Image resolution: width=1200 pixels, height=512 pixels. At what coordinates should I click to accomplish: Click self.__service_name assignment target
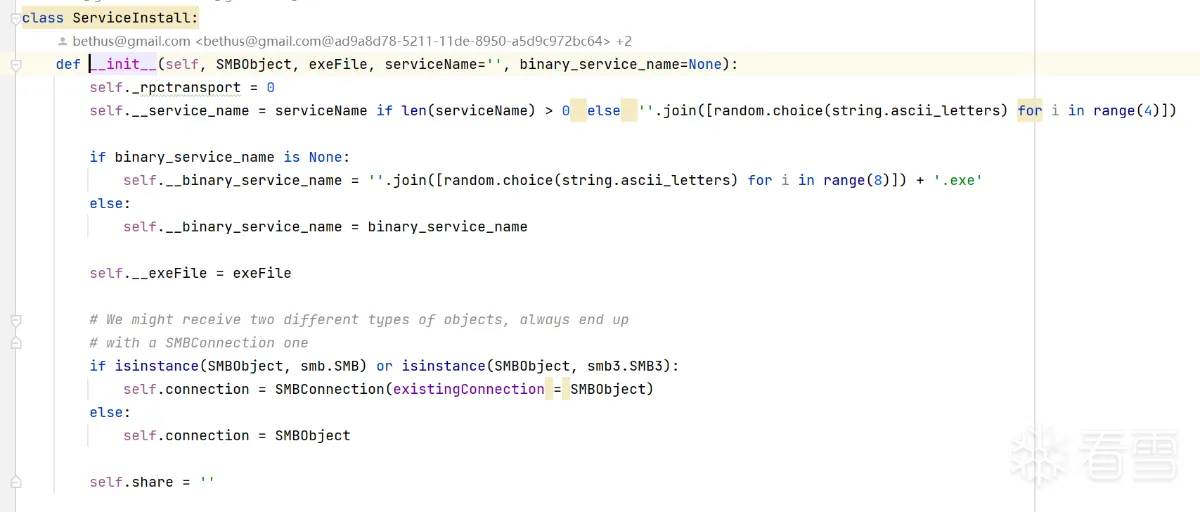(x=169, y=110)
